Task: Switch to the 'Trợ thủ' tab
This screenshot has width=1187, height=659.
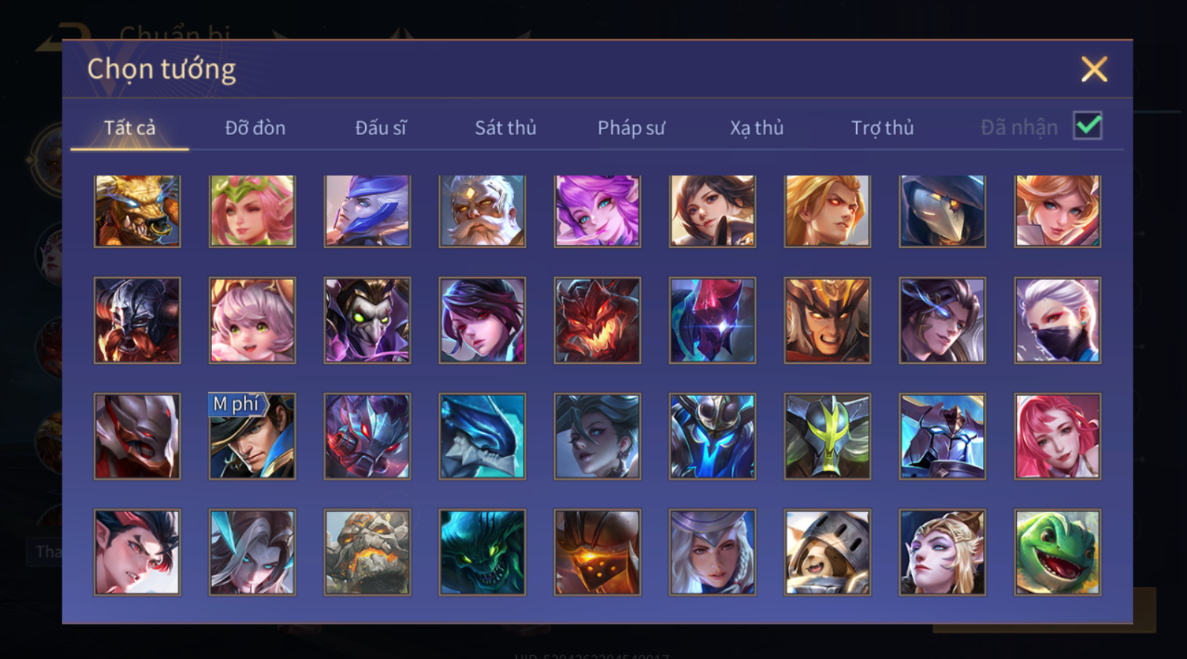Action: pyautogui.click(x=882, y=128)
